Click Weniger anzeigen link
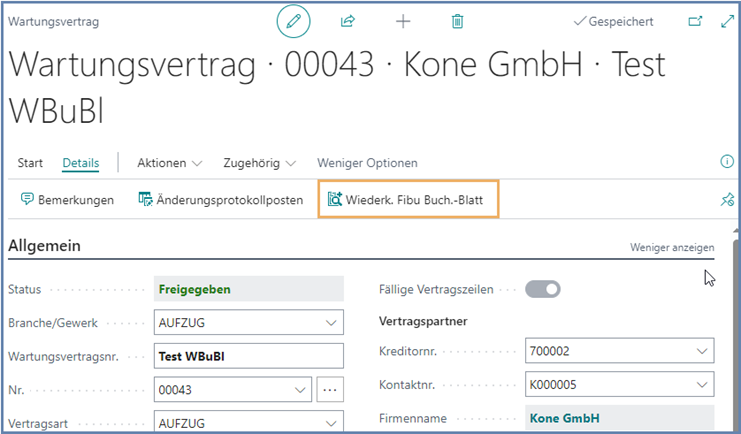This screenshot has width=741, height=434. click(671, 247)
